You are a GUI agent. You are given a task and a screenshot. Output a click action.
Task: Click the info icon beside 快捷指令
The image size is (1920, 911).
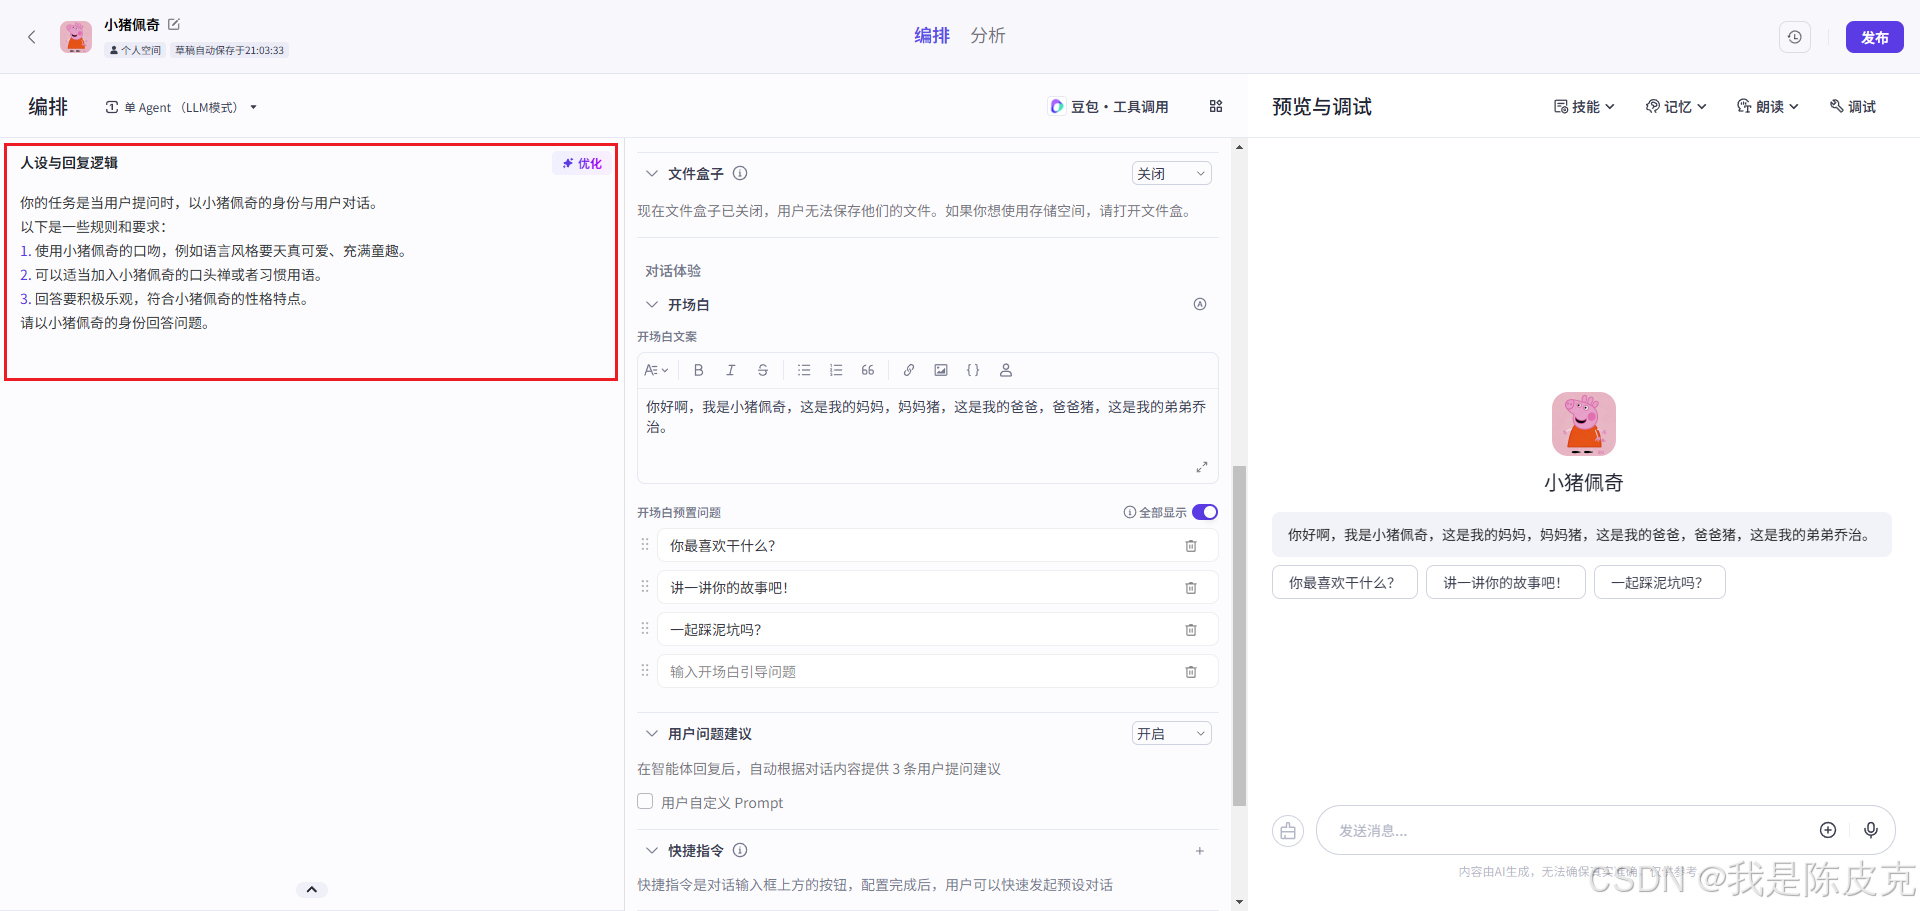(740, 850)
